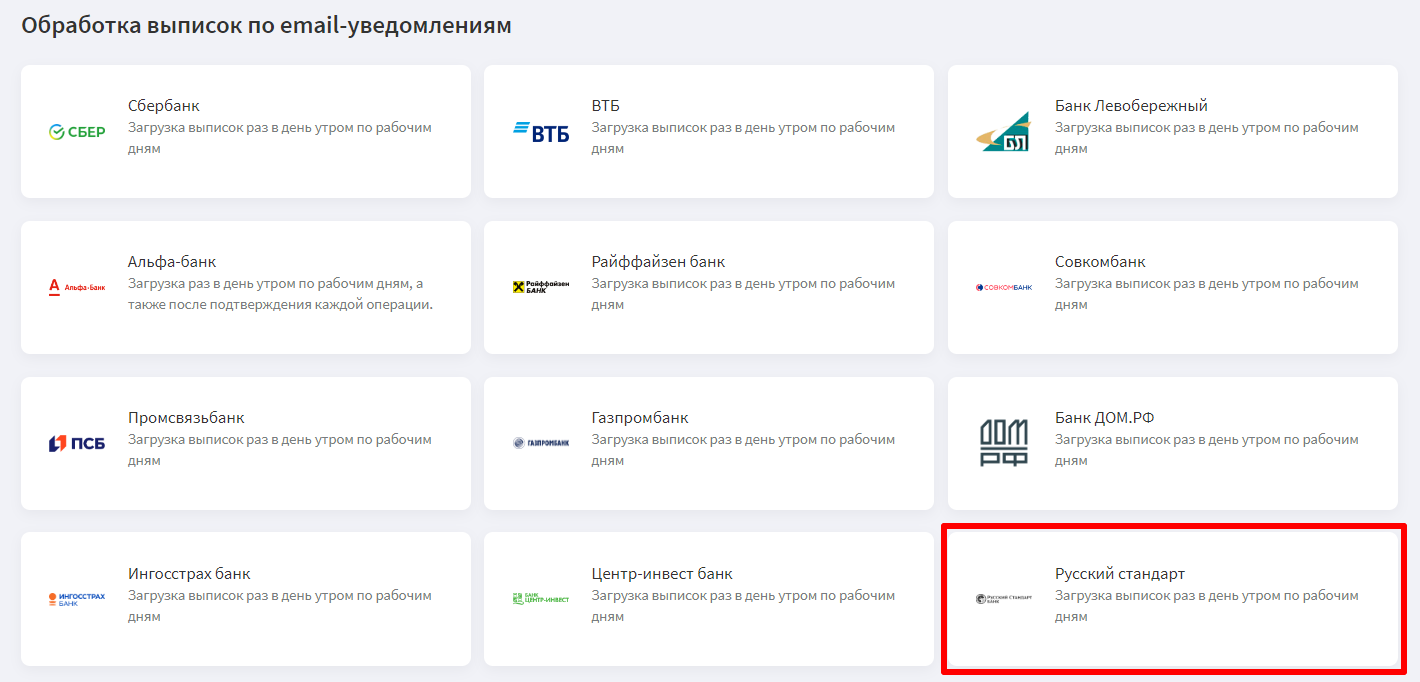Select the Банк ДОМ.РФ title

pyautogui.click(x=1105, y=418)
